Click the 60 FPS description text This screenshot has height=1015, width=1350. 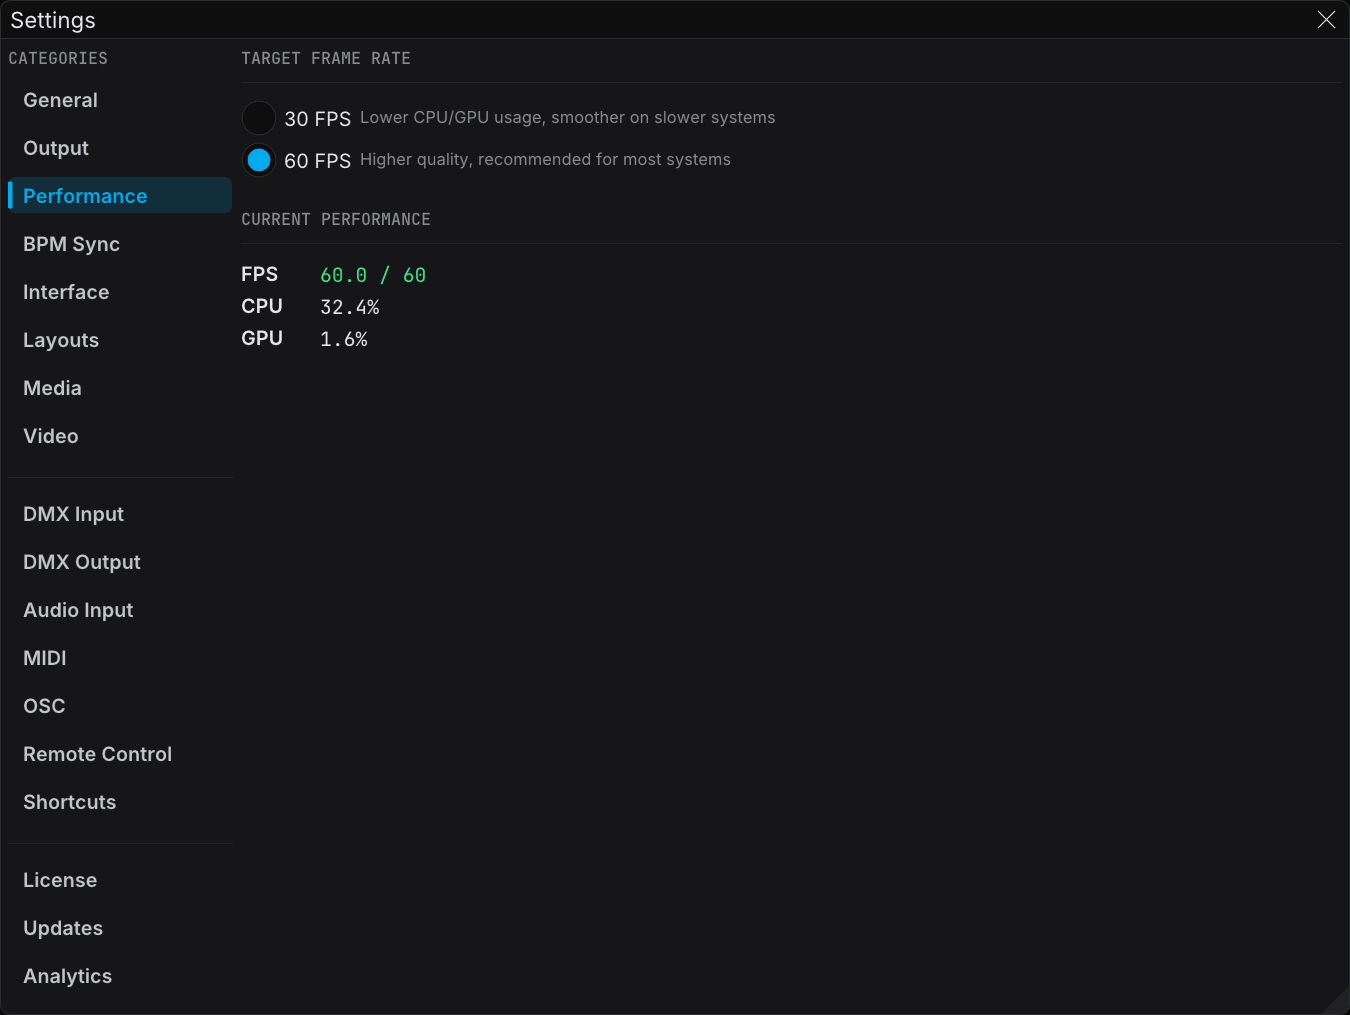click(x=545, y=159)
